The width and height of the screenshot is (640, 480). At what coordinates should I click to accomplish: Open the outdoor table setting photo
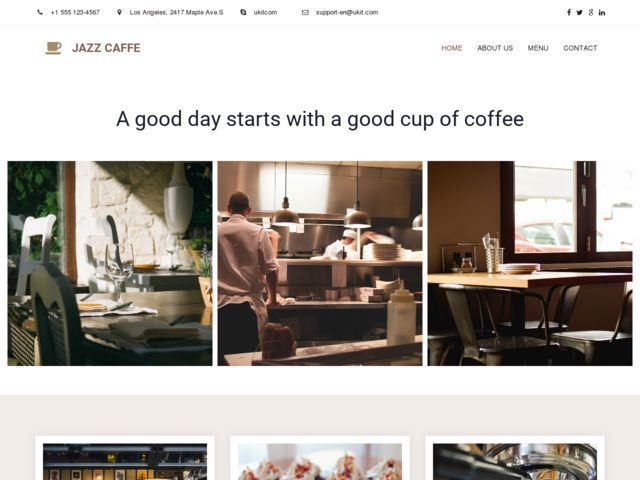[110, 263]
